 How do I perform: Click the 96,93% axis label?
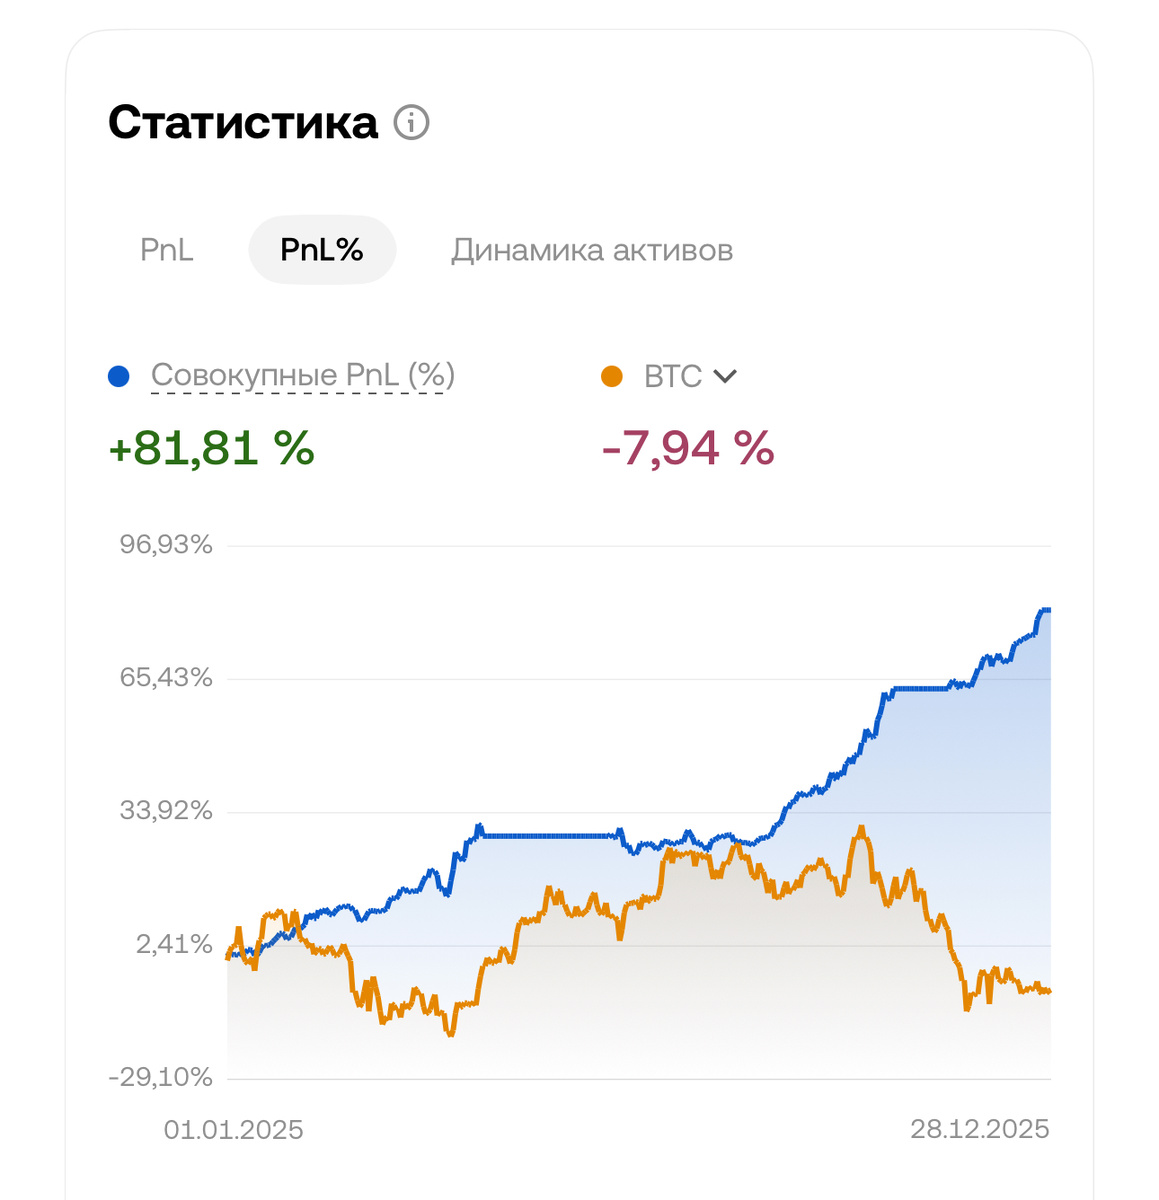(167, 545)
